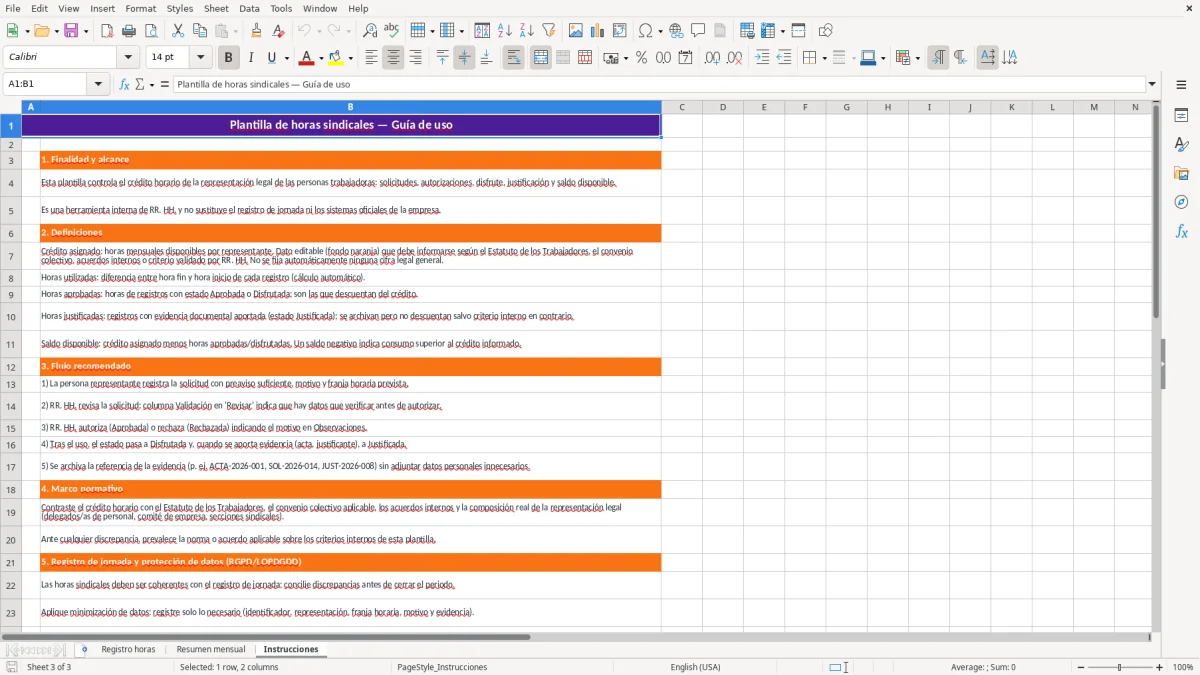Switch to Registro horas sheet tab
The height and width of the screenshot is (675, 1200).
(128, 649)
